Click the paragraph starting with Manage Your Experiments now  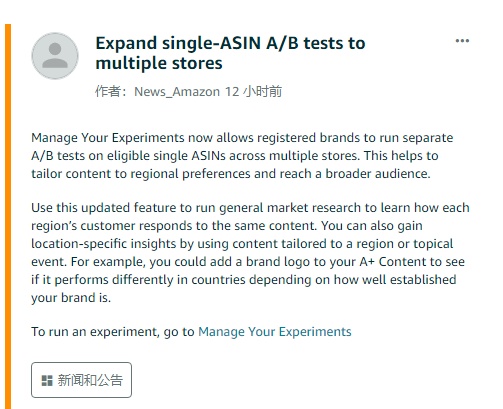242,156
